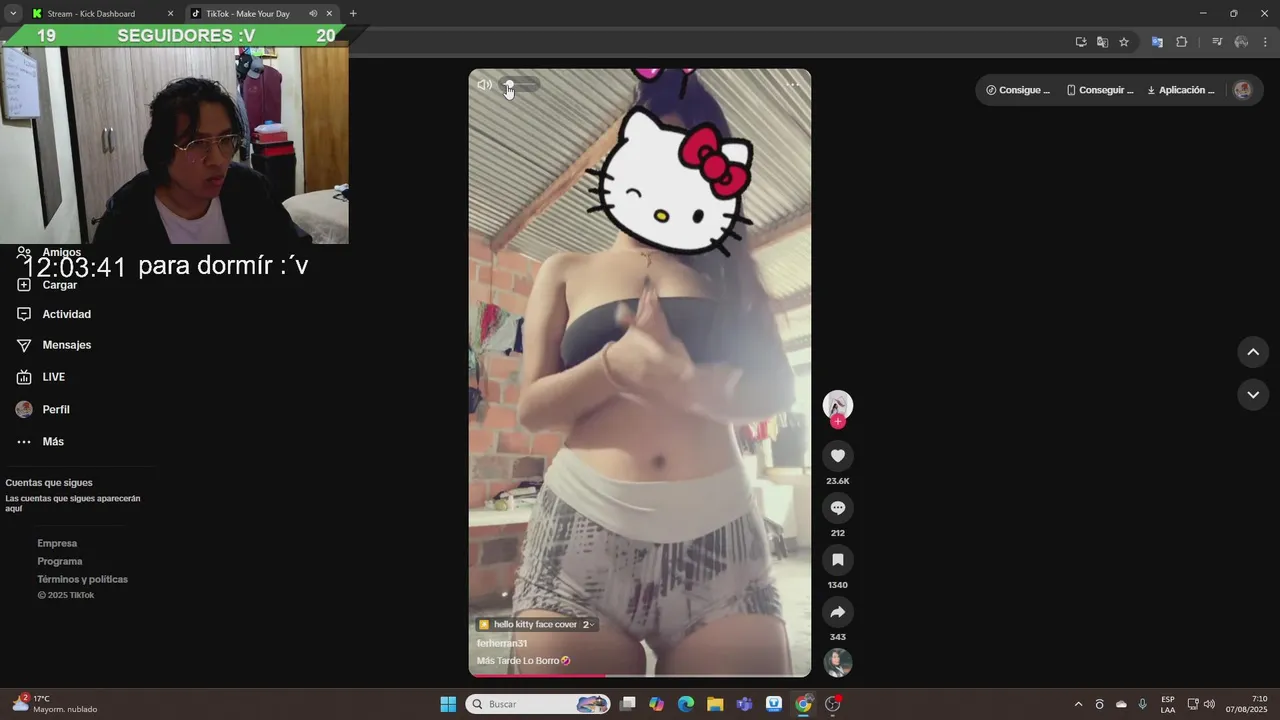Open the clock and date panel
Screen dimensions: 1280x720
1247,704
